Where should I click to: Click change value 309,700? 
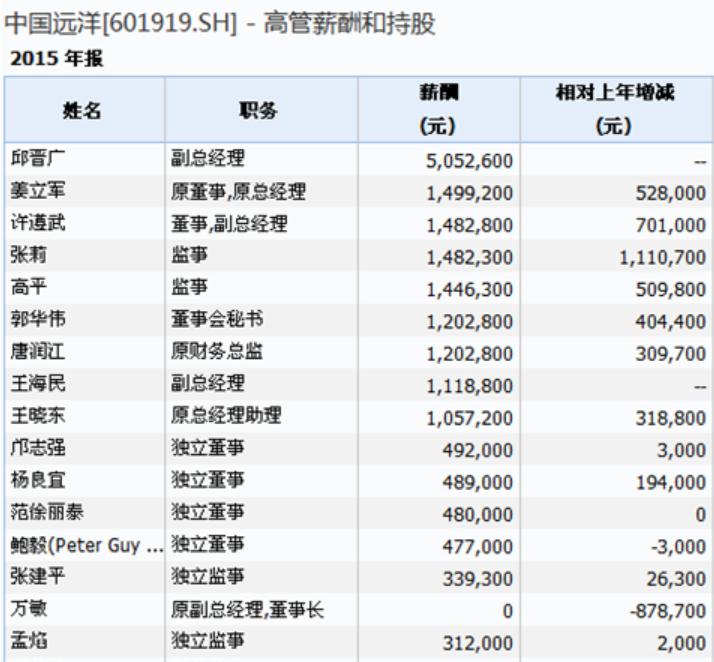(x=671, y=354)
